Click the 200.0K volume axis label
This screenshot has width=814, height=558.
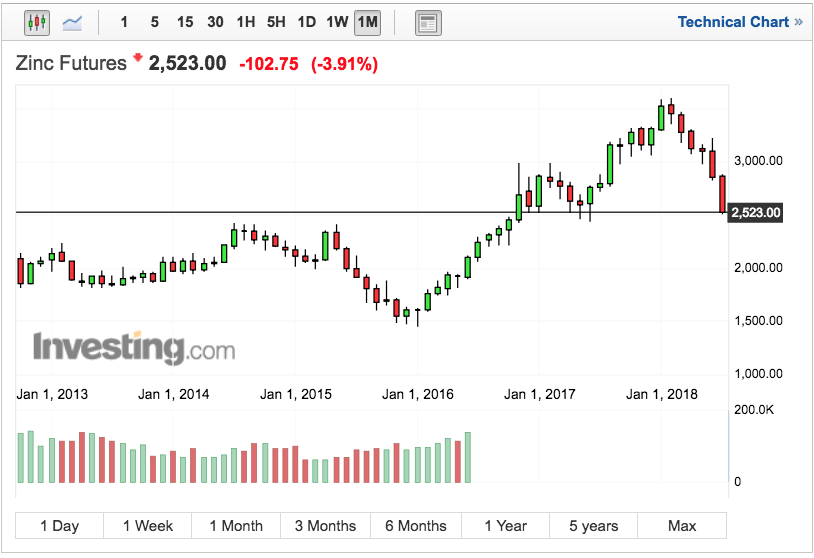(x=754, y=410)
